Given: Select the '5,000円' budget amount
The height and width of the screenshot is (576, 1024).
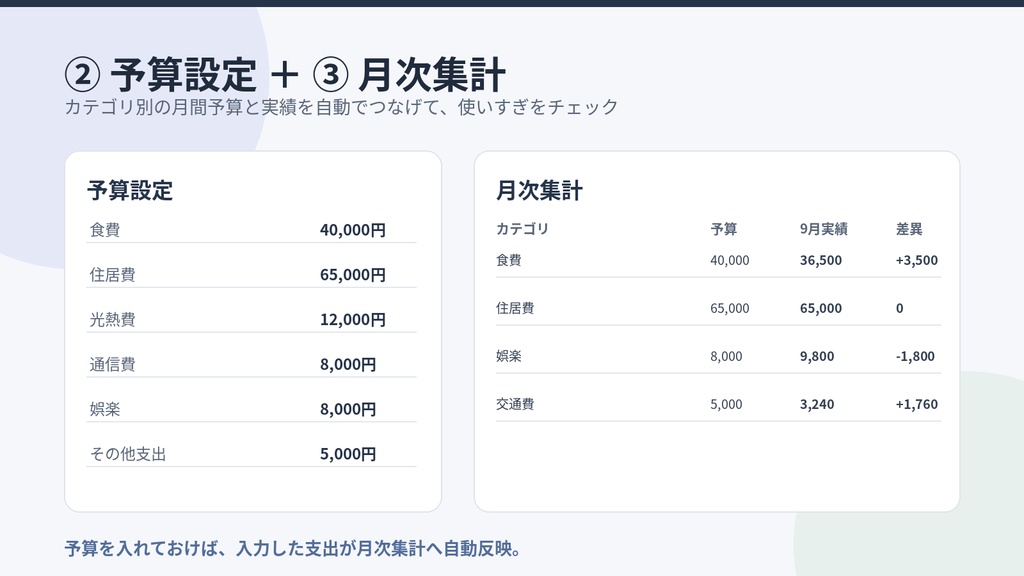Looking at the screenshot, I should point(348,454).
